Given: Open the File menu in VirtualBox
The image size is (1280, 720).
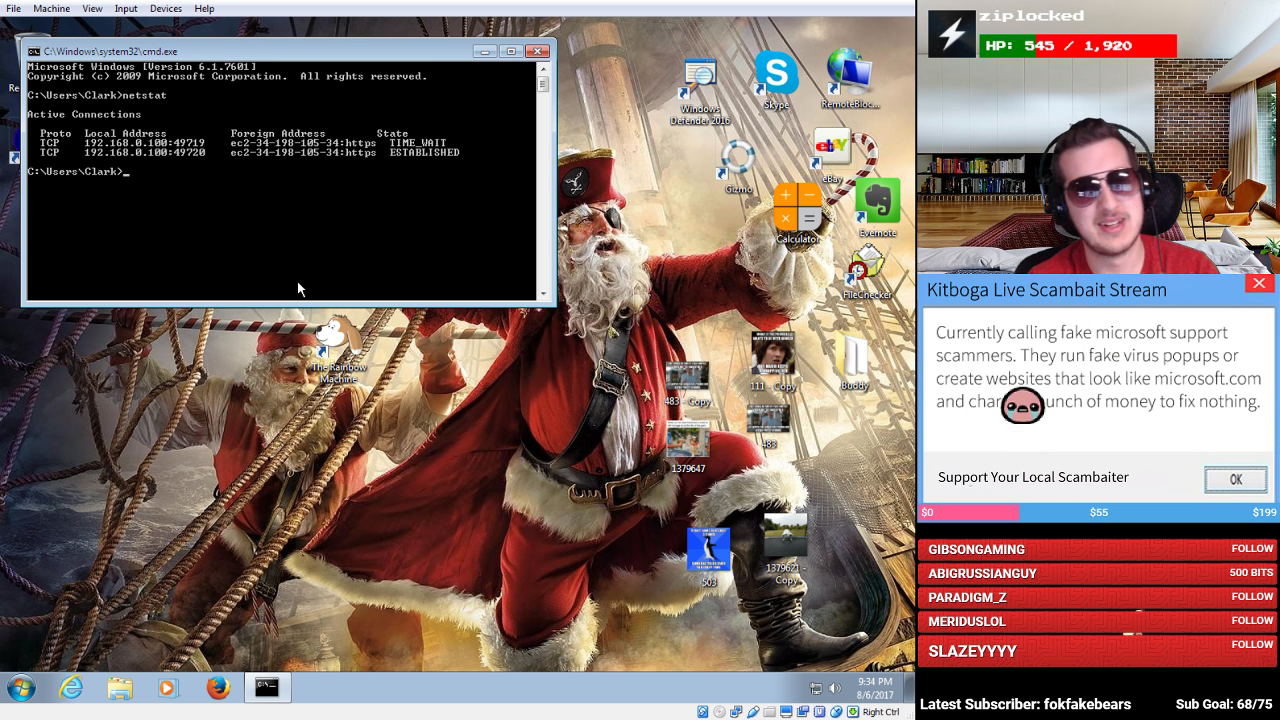Looking at the screenshot, I should 13,8.
